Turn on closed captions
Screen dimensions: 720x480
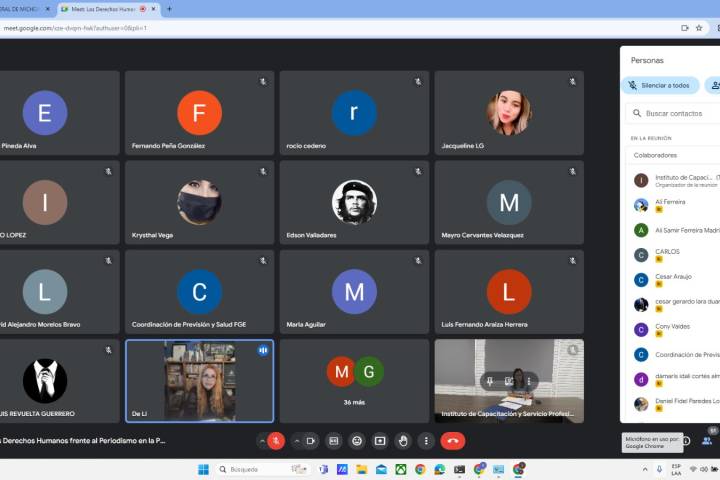332,440
